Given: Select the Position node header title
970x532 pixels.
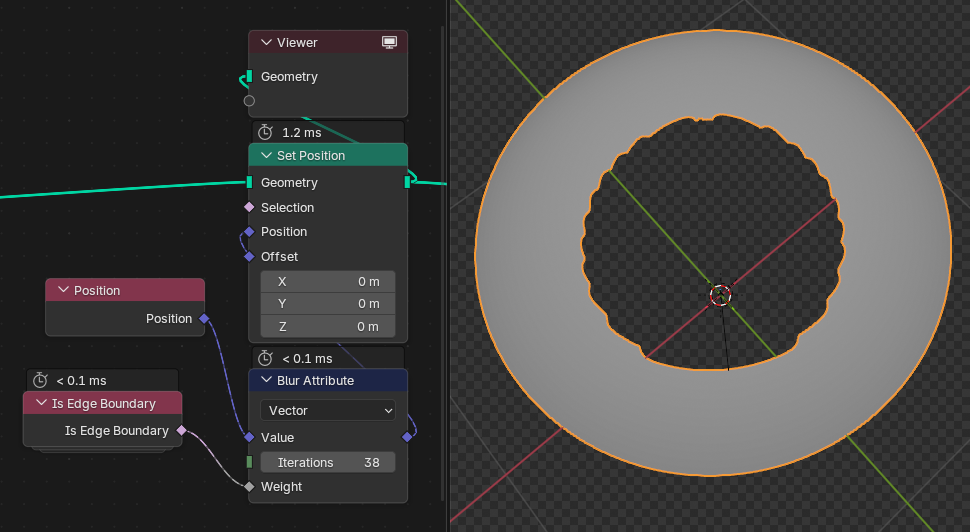Looking at the screenshot, I should tap(97, 291).
